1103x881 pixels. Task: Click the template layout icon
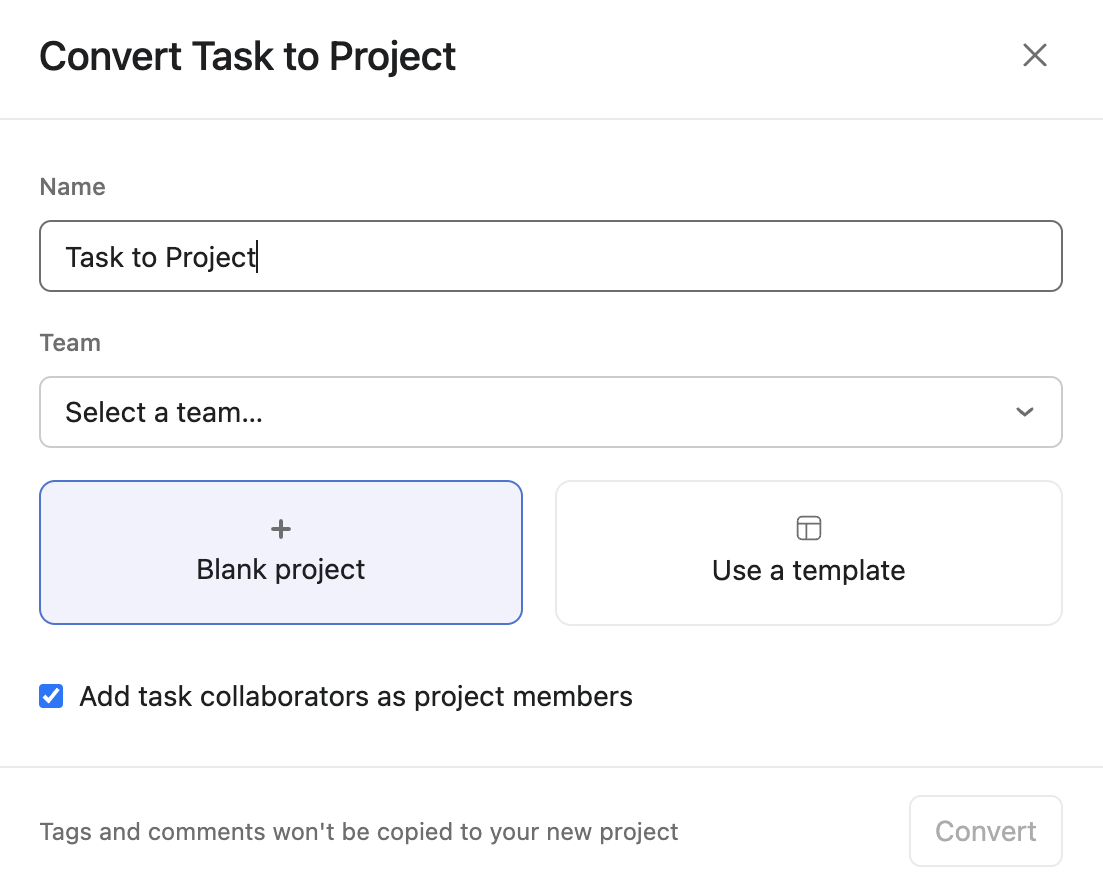808,528
